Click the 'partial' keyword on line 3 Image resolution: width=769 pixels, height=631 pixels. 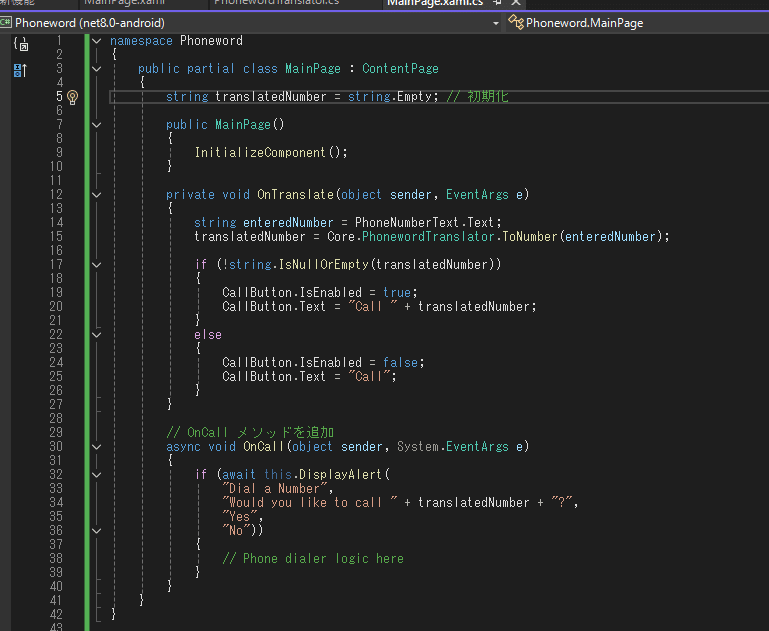211,69
